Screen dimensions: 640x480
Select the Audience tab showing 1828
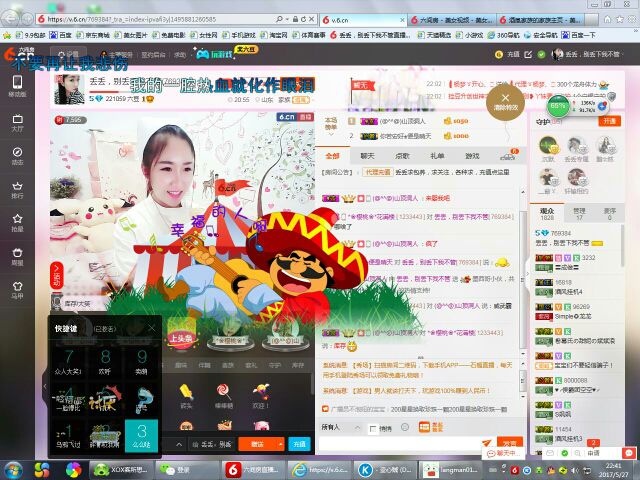point(547,214)
